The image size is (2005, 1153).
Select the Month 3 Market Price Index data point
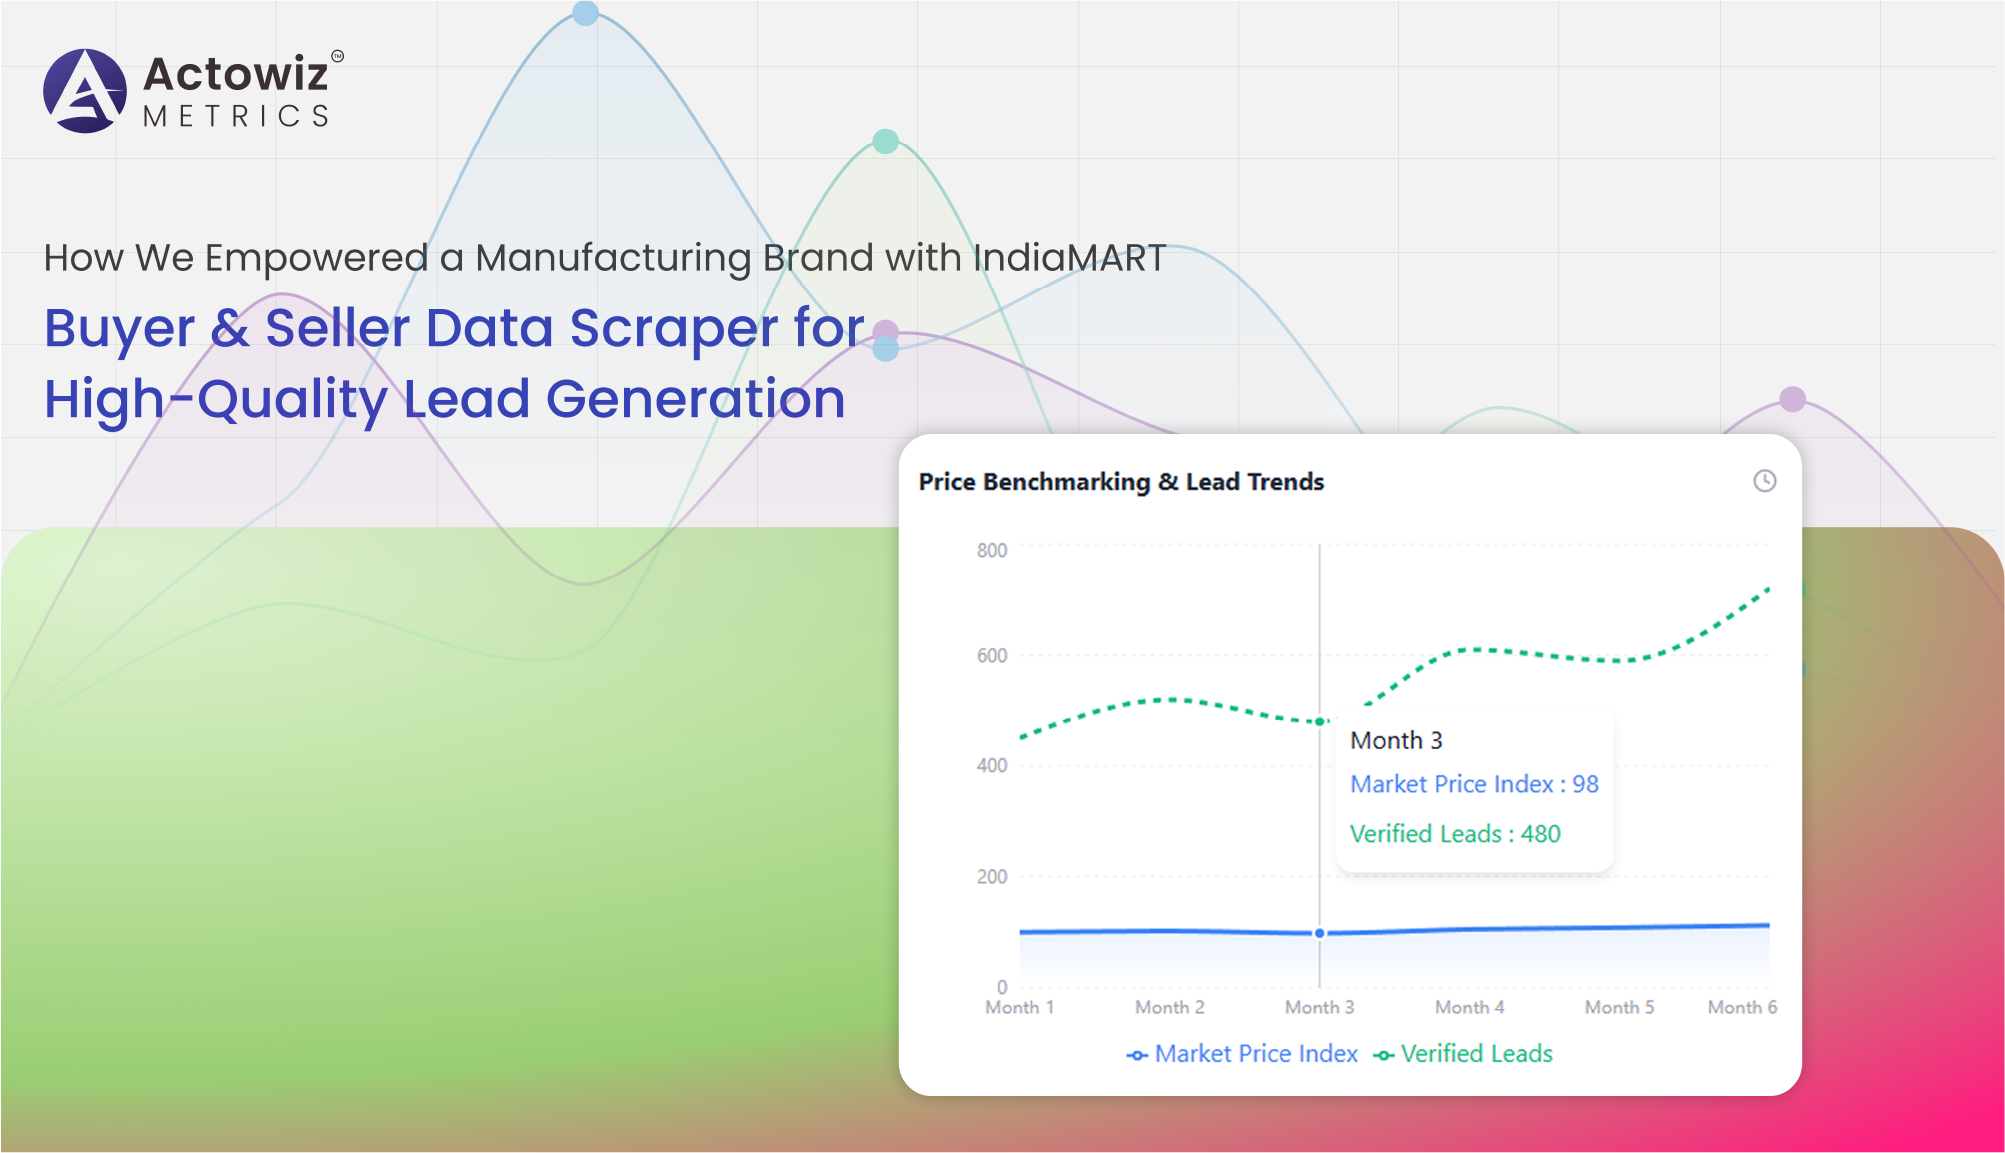[1320, 933]
